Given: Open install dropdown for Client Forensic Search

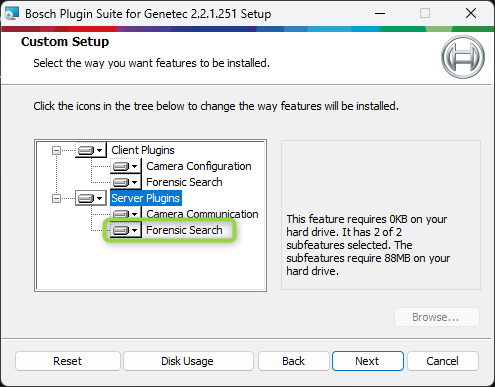Looking at the screenshot, I should pyautogui.click(x=126, y=182).
